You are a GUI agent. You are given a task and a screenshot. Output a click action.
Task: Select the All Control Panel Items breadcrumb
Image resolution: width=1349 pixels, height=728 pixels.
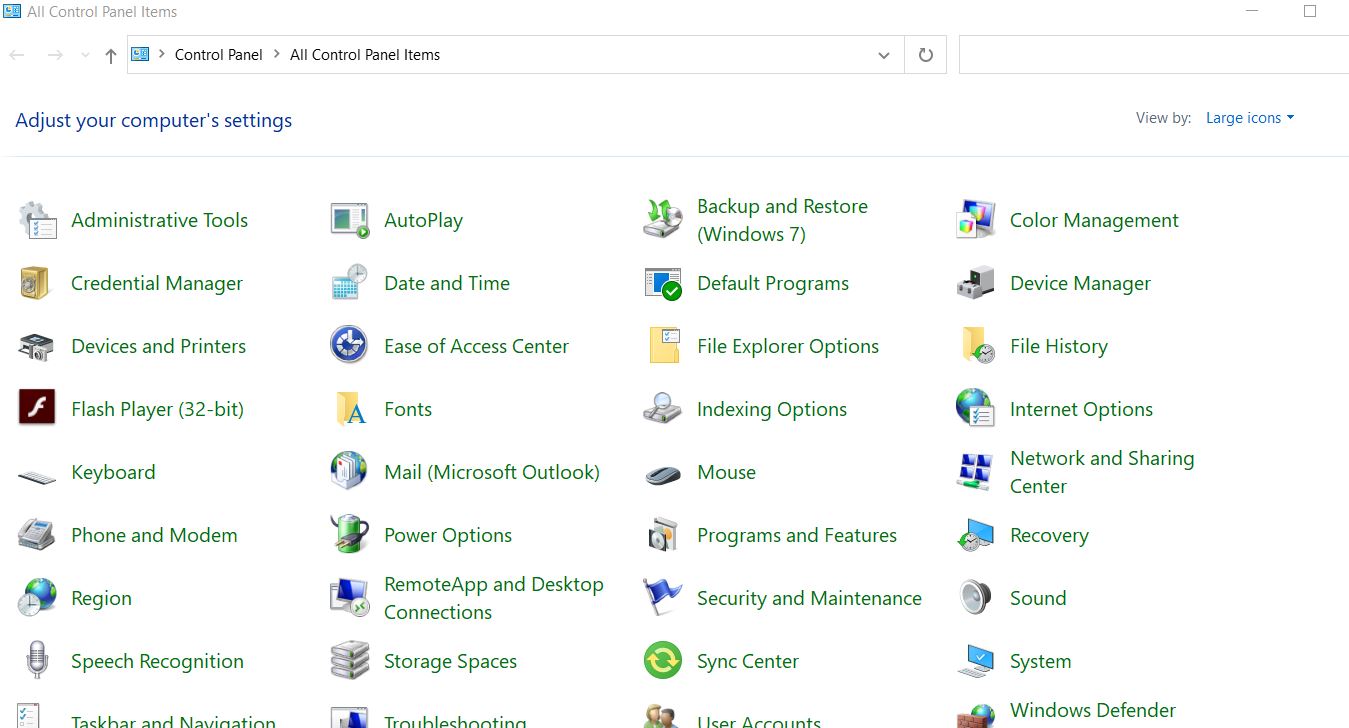pos(365,55)
